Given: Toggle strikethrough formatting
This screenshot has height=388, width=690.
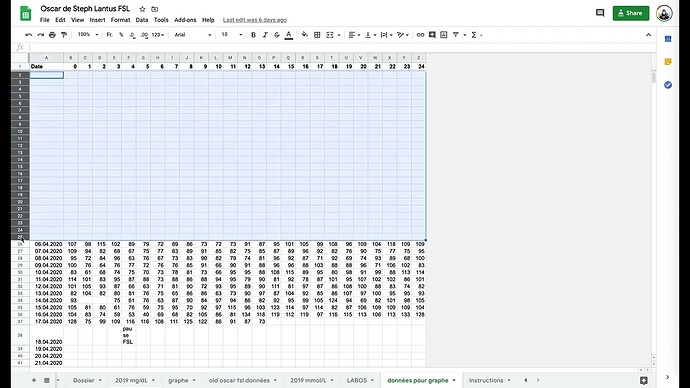Looking at the screenshot, I should pos(276,35).
